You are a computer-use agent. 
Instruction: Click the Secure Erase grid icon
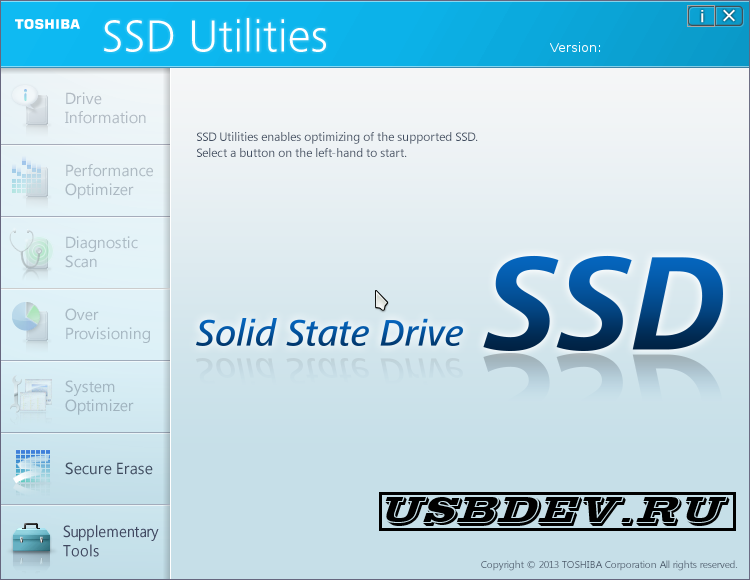(32, 469)
